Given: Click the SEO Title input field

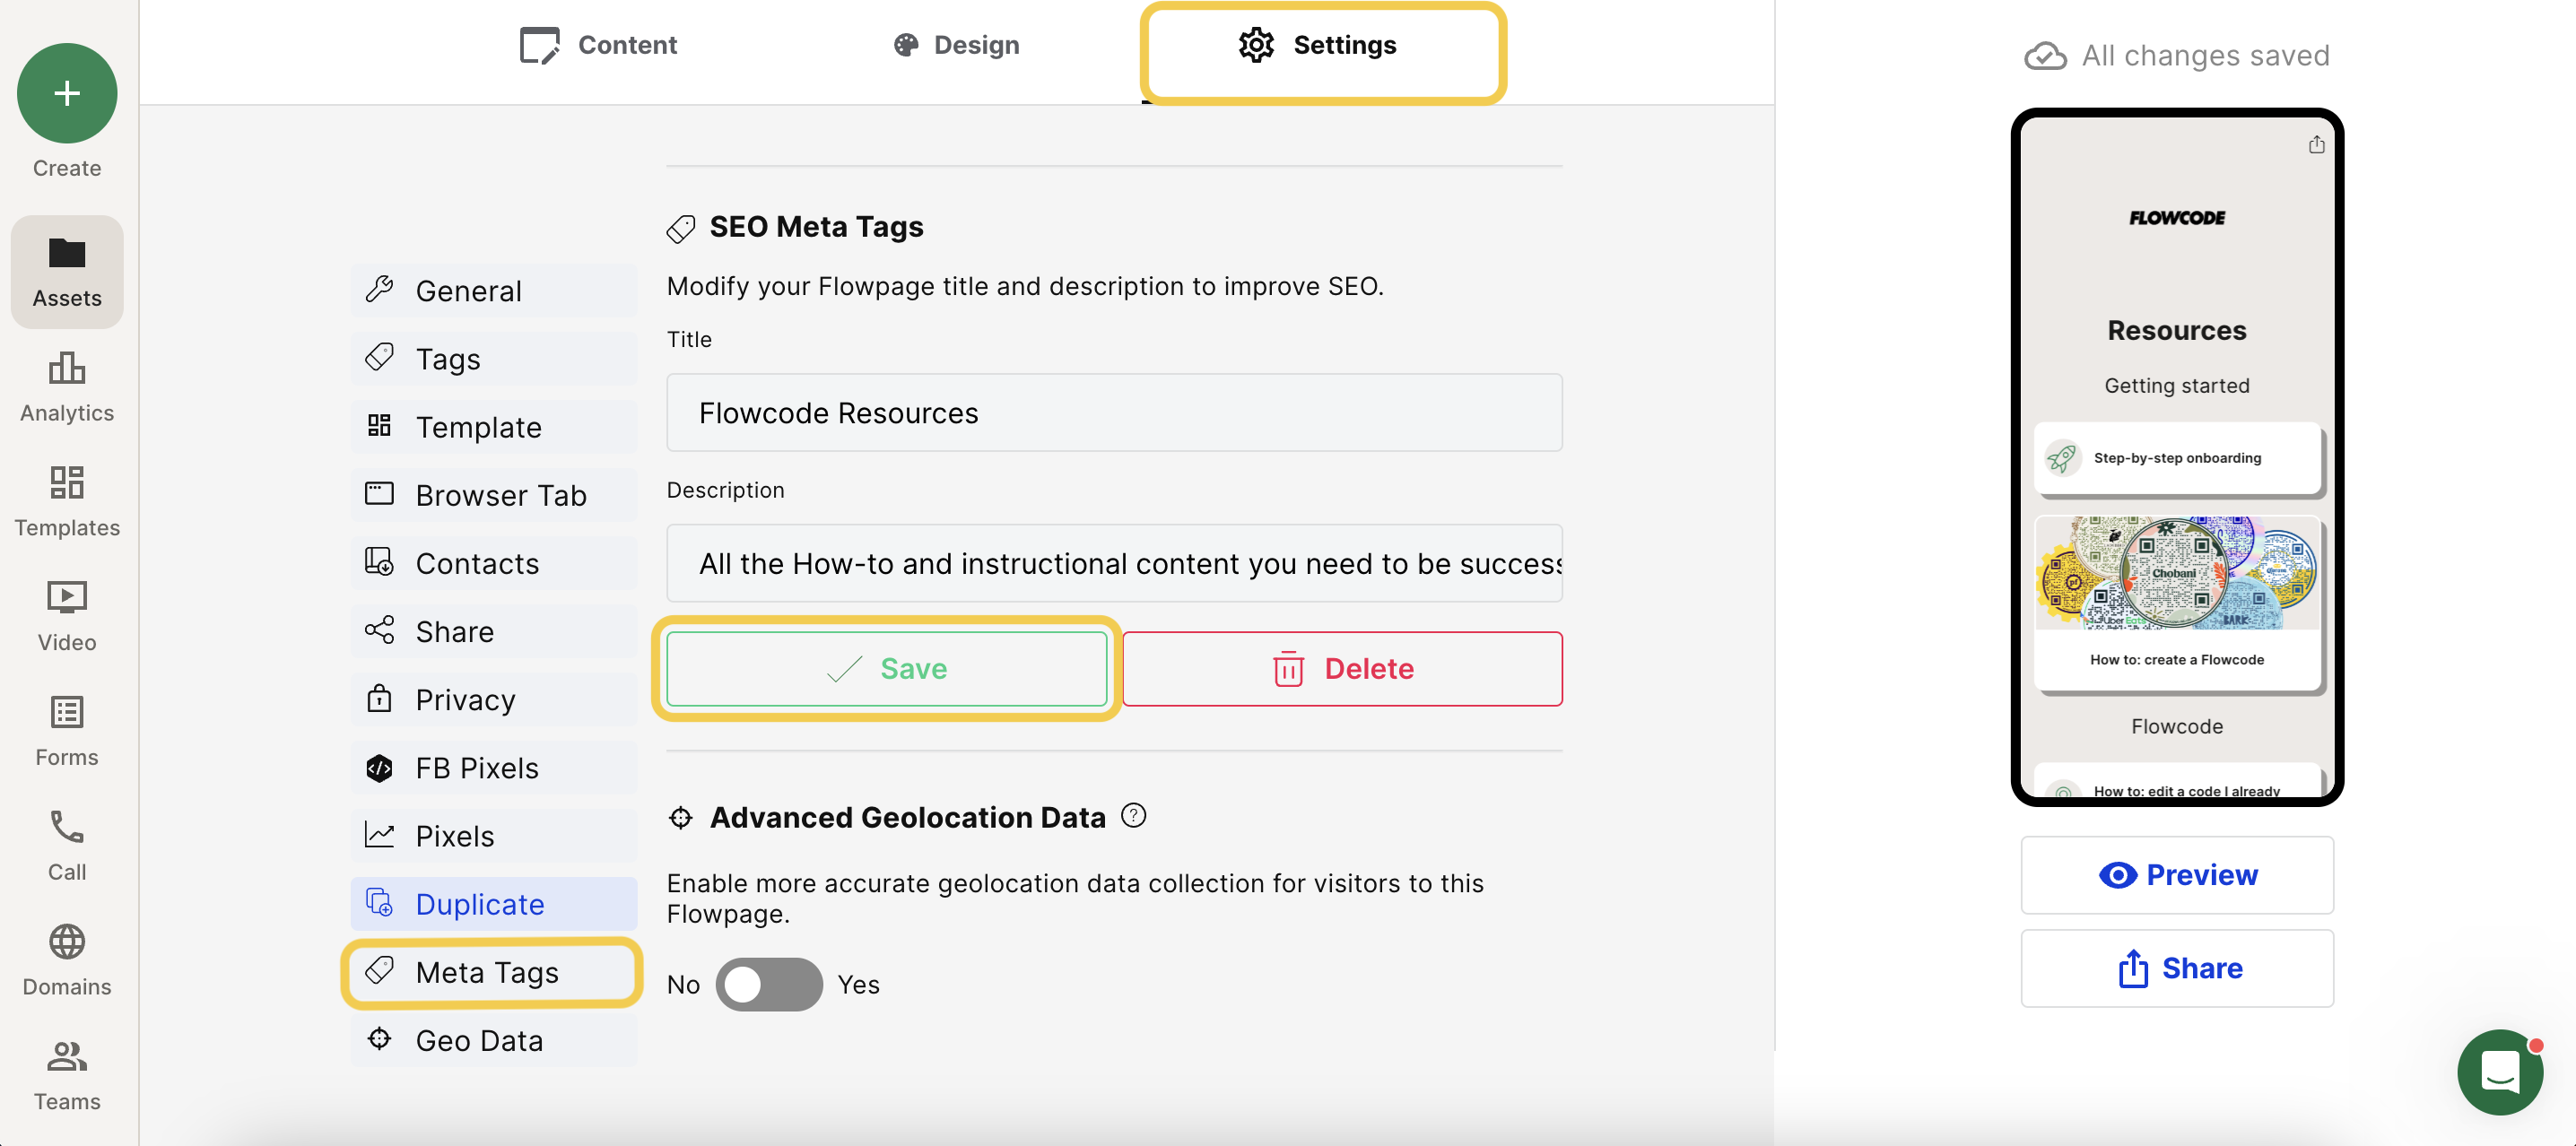Looking at the screenshot, I should (1114, 413).
